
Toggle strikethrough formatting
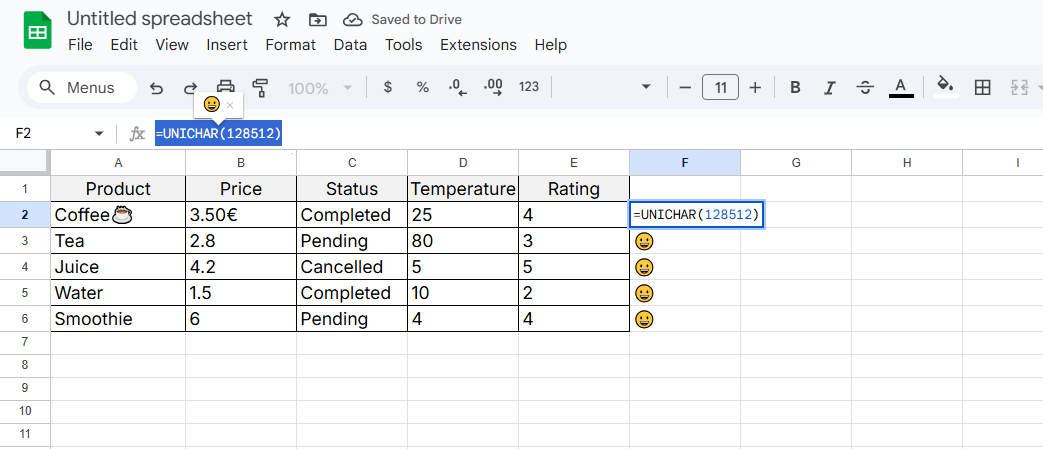[x=865, y=88]
